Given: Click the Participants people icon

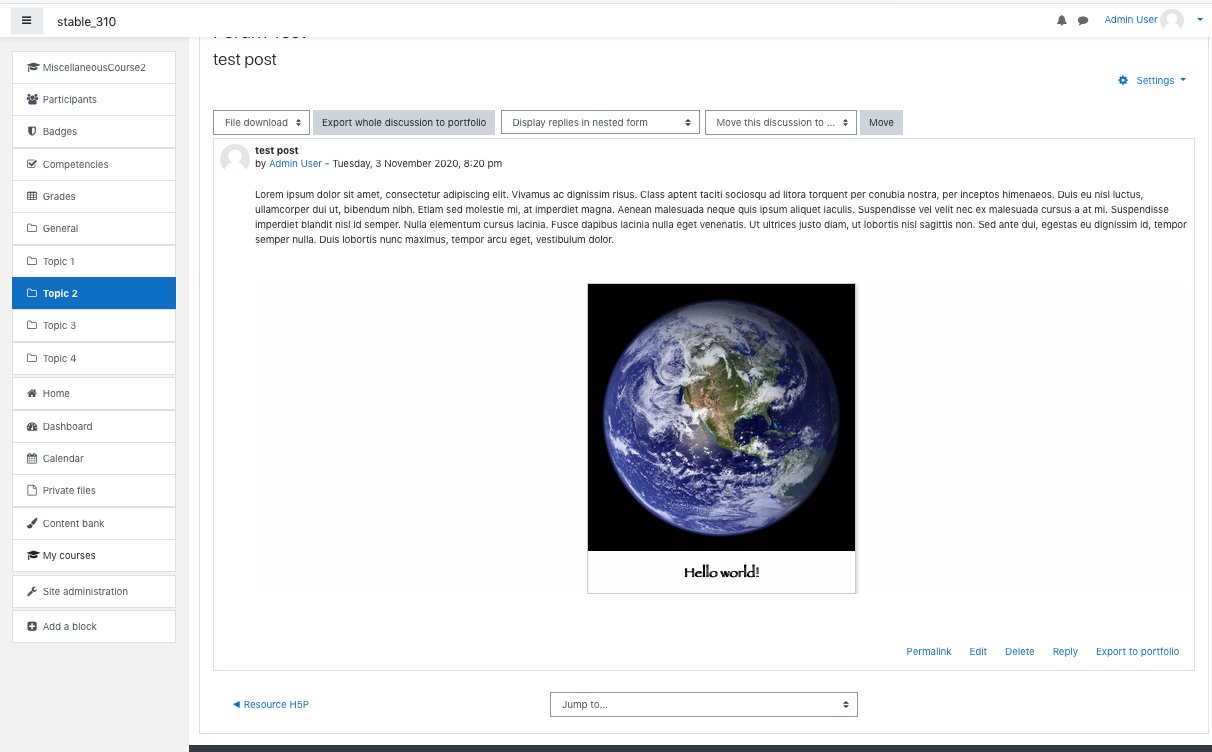Looking at the screenshot, I should (x=33, y=100).
